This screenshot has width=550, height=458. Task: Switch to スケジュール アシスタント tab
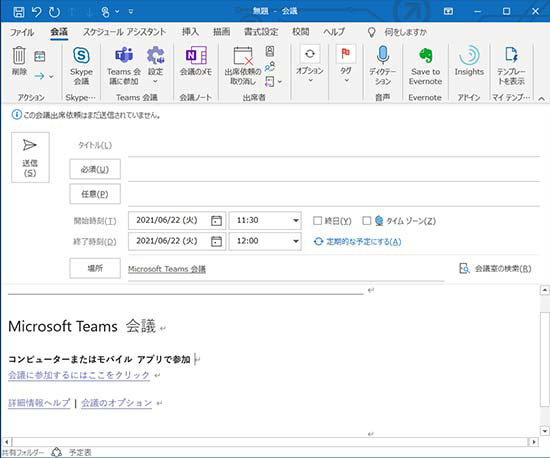click(x=125, y=32)
